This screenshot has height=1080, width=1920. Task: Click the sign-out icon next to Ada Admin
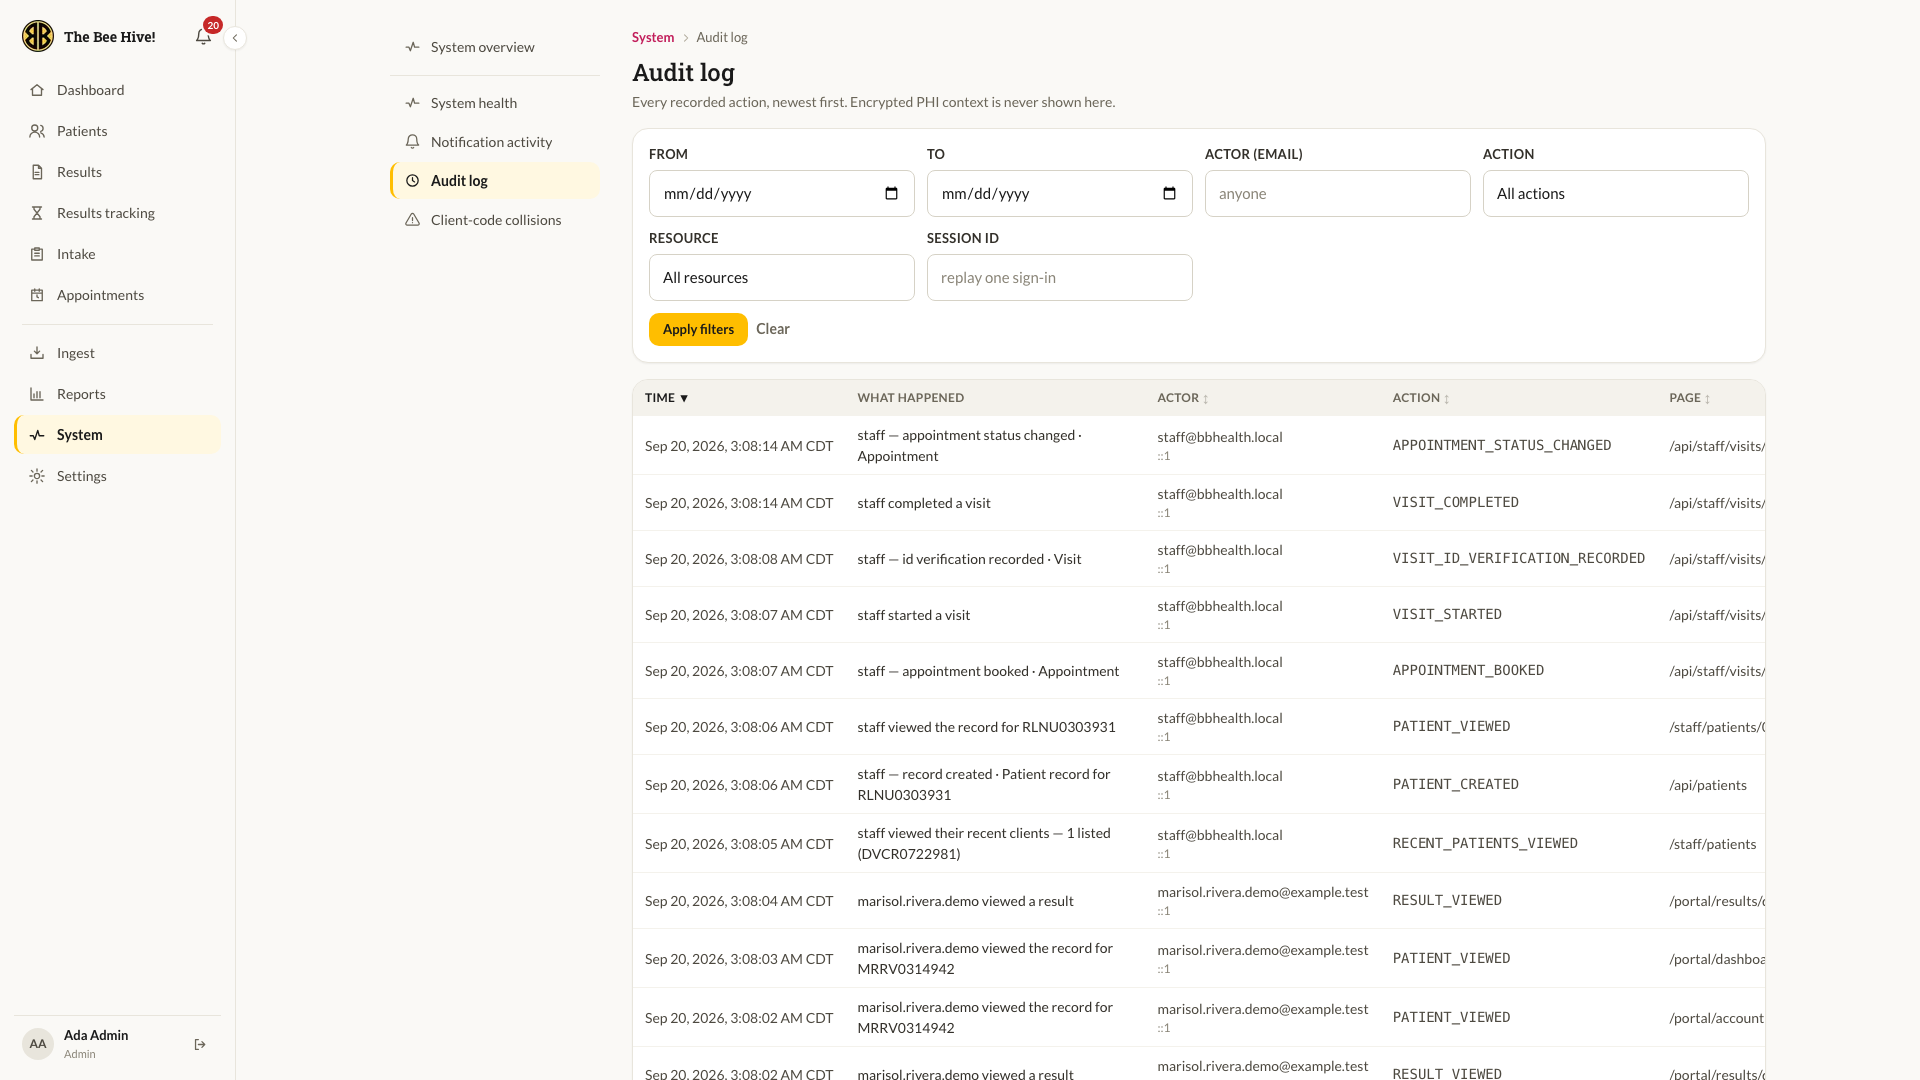pos(200,1044)
